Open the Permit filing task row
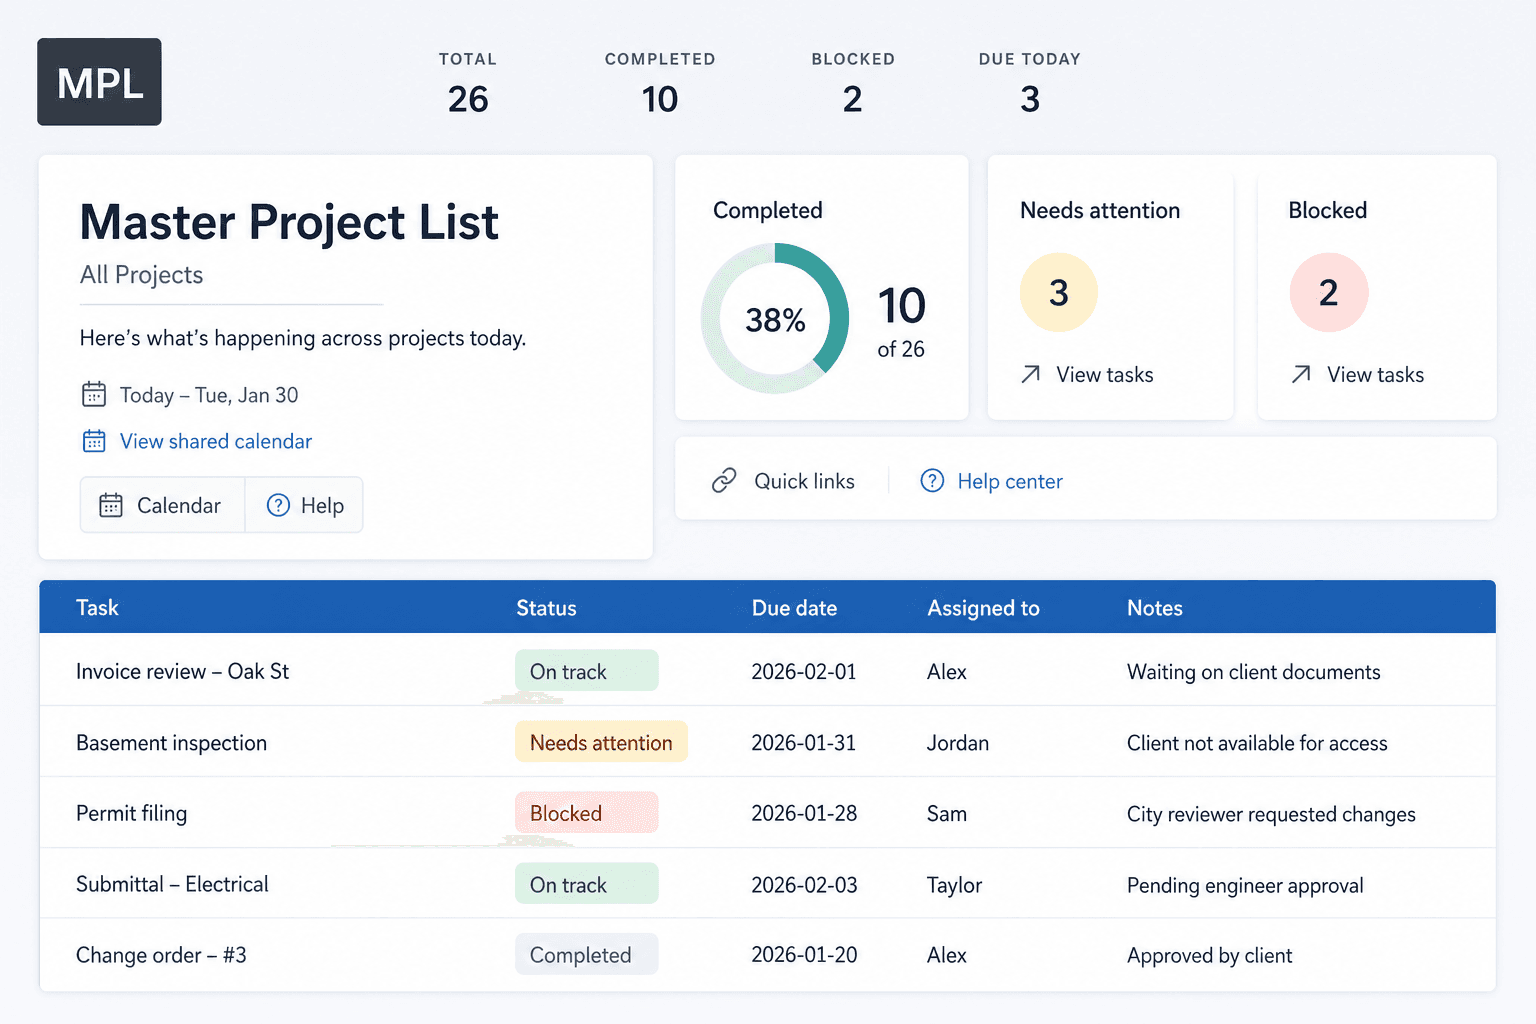This screenshot has width=1536, height=1024. click(x=767, y=813)
